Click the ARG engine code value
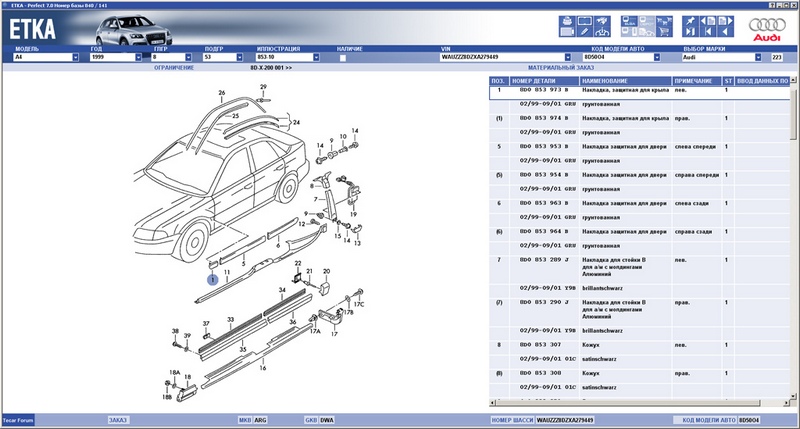 [x=260, y=420]
